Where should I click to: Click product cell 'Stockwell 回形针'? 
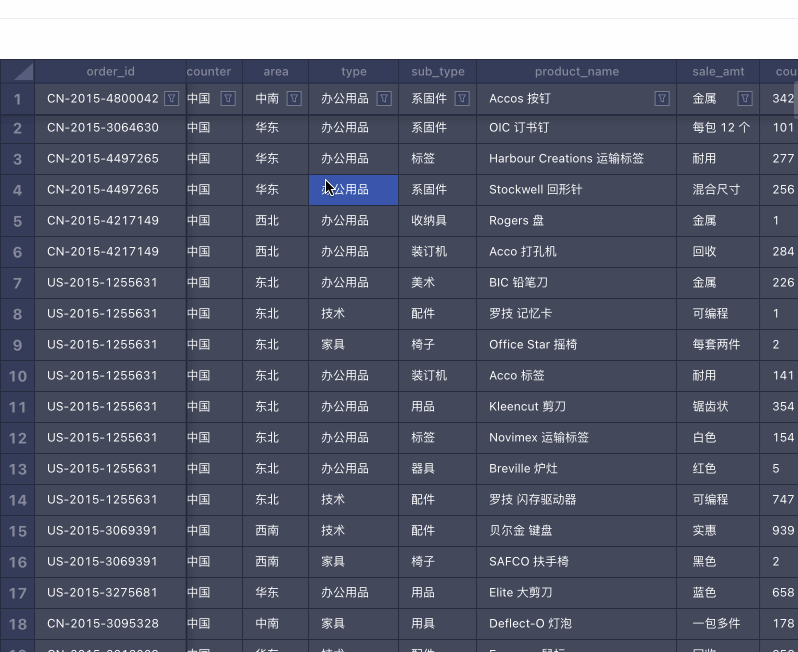point(577,190)
